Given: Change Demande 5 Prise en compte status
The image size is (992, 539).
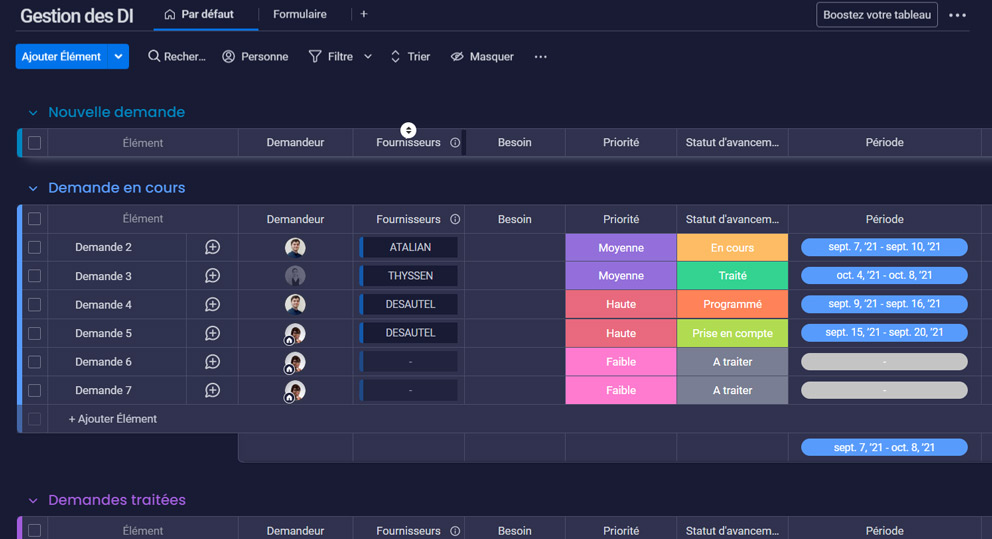Looking at the screenshot, I should coord(732,333).
